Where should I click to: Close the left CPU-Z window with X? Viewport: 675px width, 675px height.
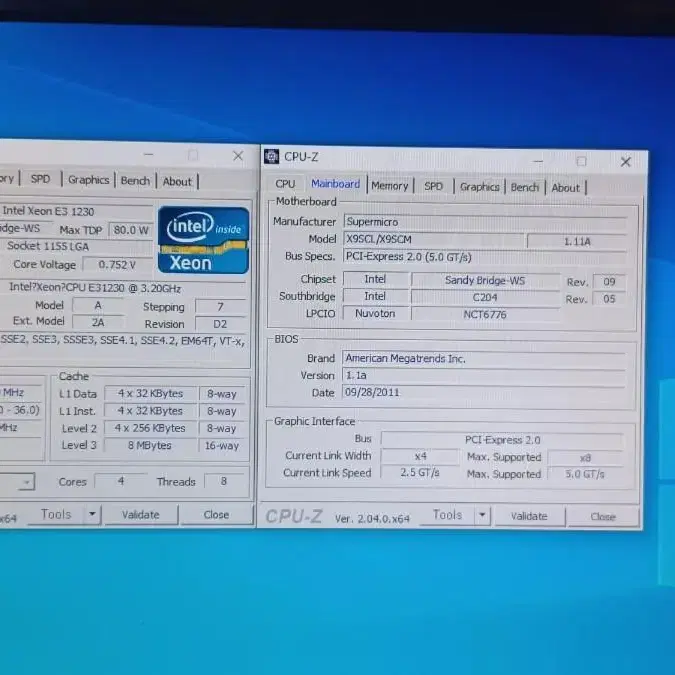coord(238,155)
